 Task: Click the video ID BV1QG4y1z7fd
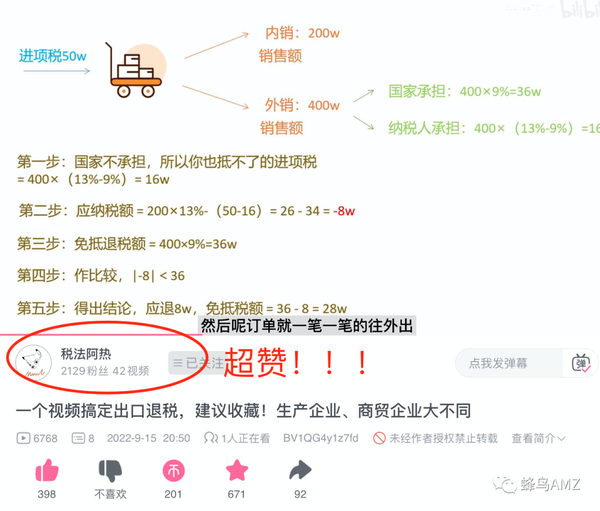pyautogui.click(x=321, y=438)
